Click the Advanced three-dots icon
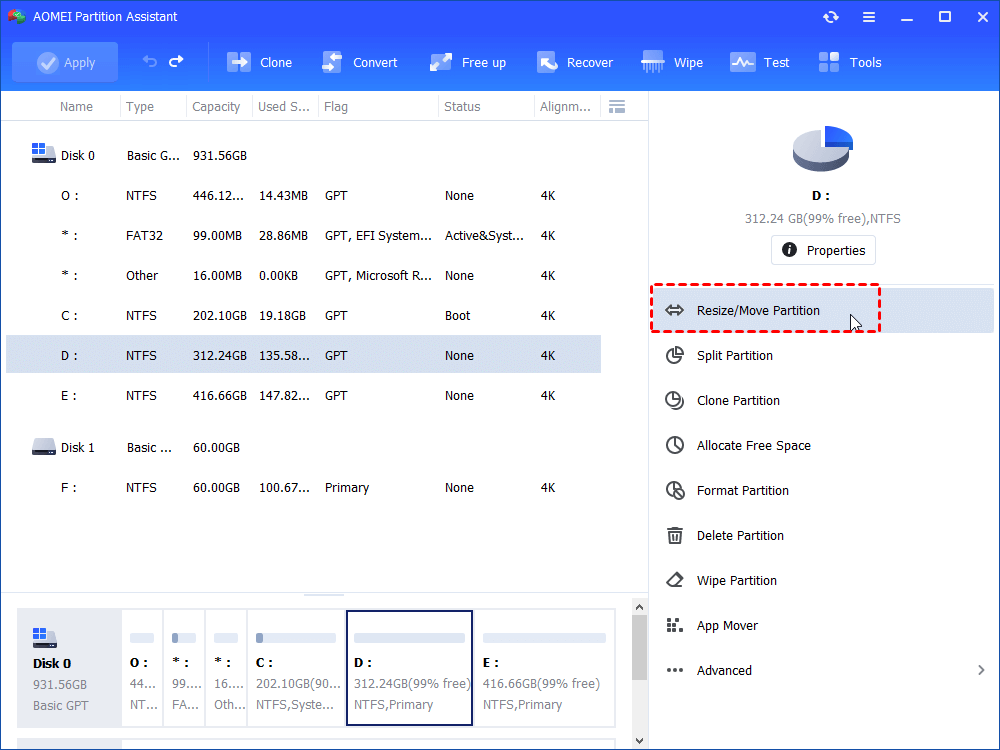This screenshot has width=1000, height=750. pos(675,670)
